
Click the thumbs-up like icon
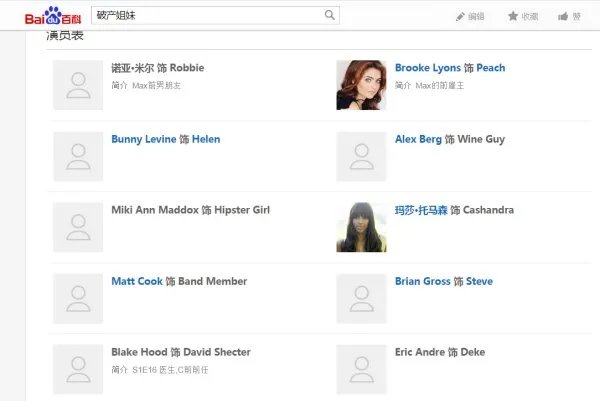click(564, 16)
